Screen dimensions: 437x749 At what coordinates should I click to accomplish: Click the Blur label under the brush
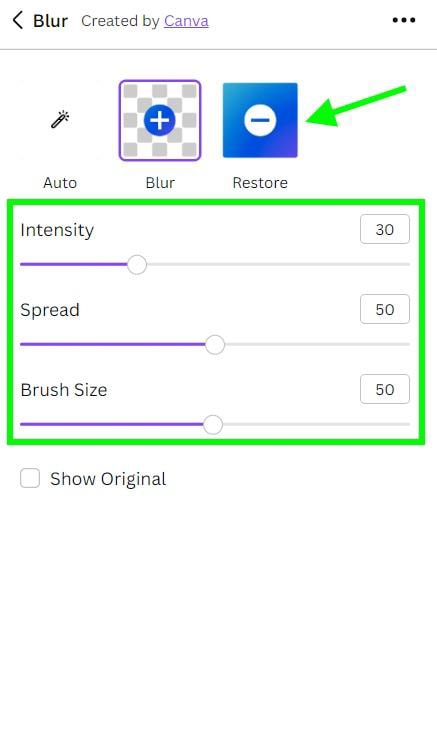tap(160, 182)
